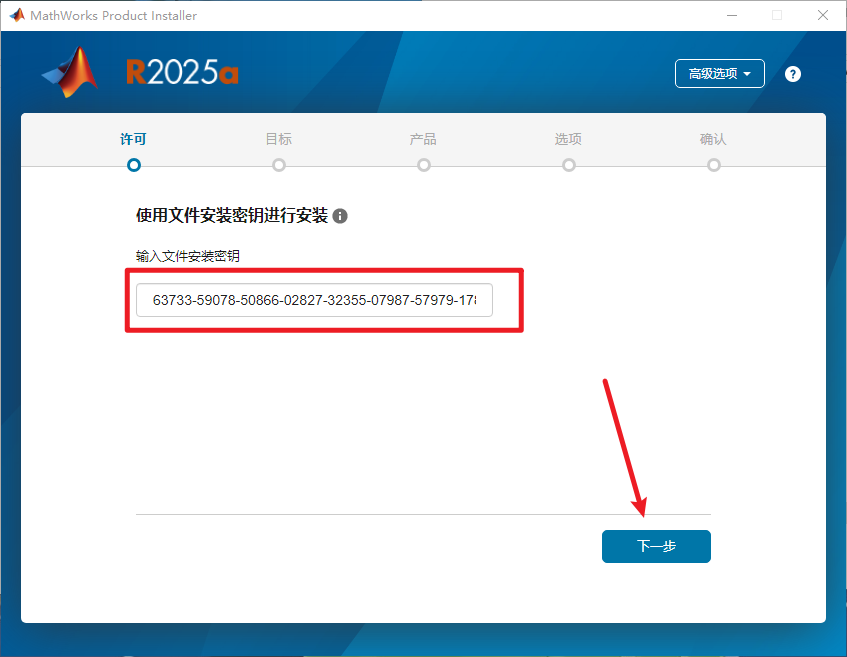847x657 pixels.
Task: Open the help question mark icon
Action: pyautogui.click(x=792, y=74)
